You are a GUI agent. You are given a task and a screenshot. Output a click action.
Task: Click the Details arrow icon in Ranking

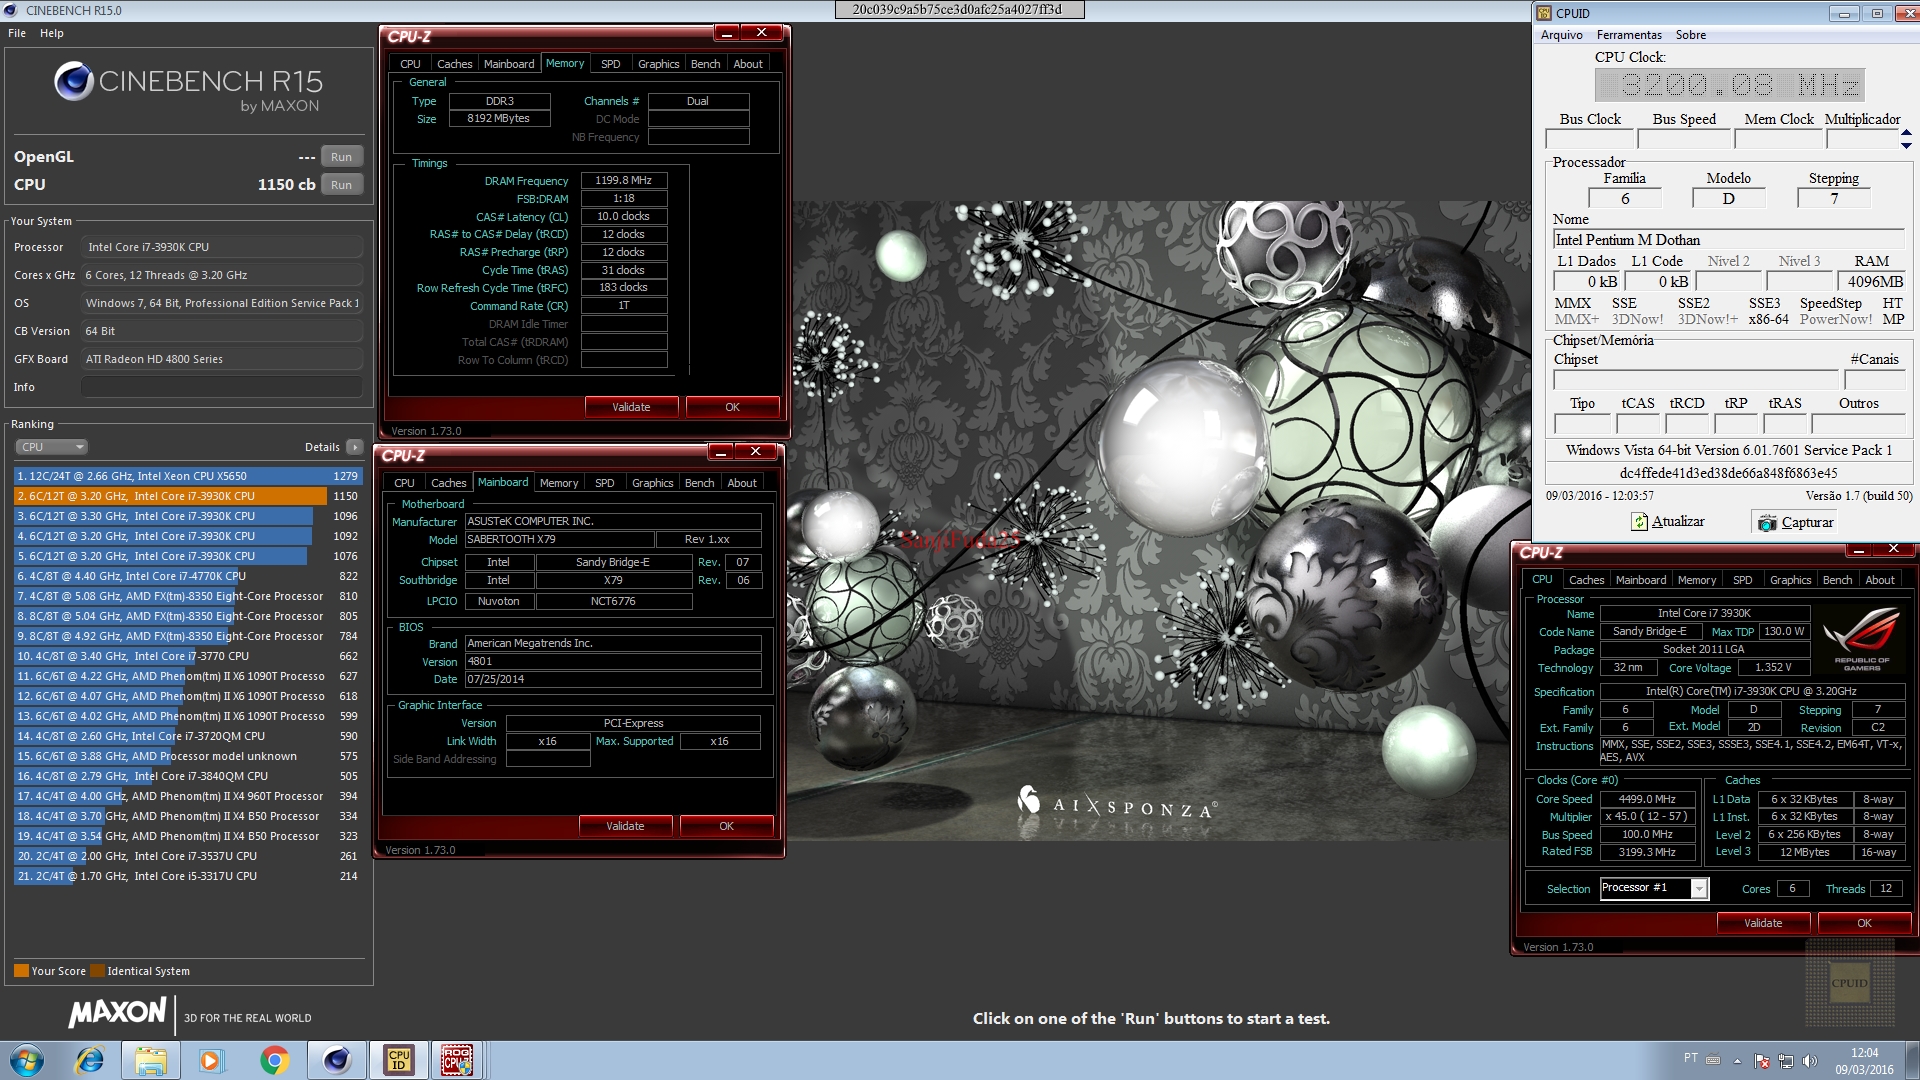point(355,447)
